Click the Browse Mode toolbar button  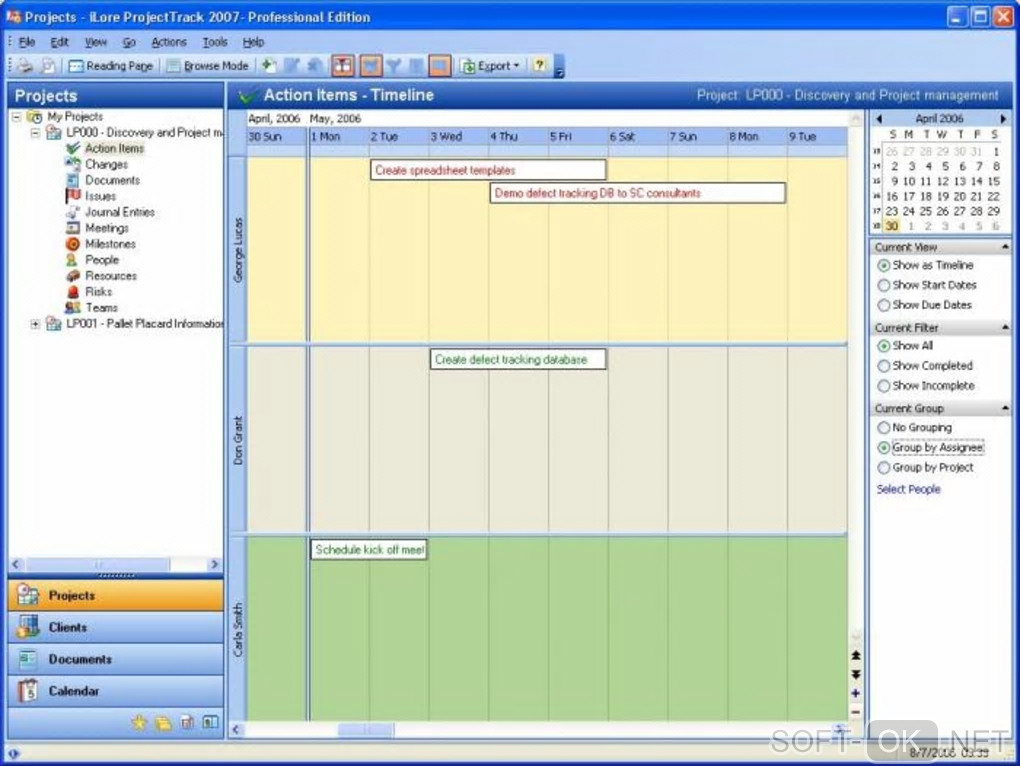point(207,66)
